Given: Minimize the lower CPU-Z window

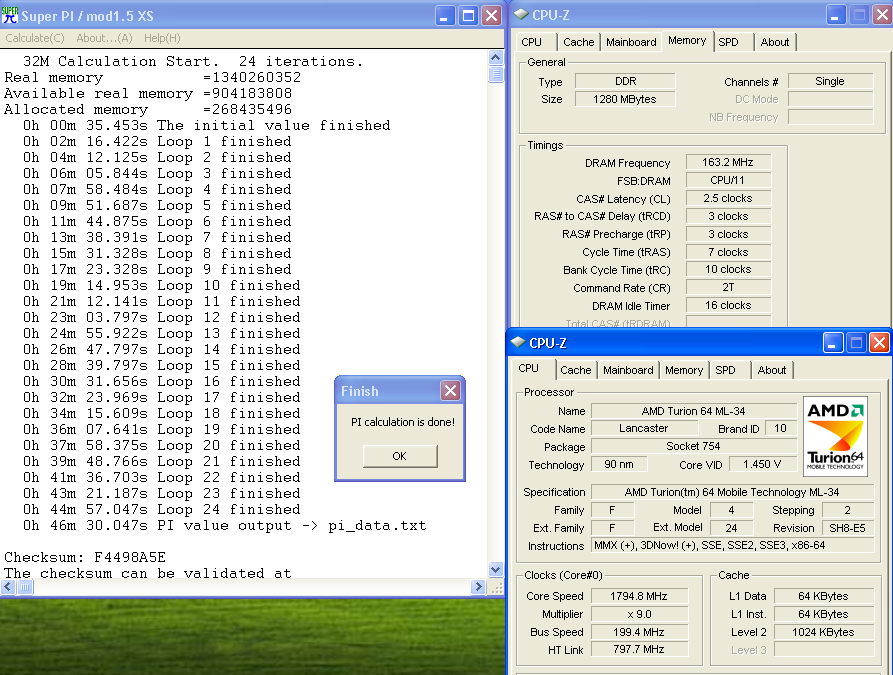Looking at the screenshot, I should click(833, 343).
